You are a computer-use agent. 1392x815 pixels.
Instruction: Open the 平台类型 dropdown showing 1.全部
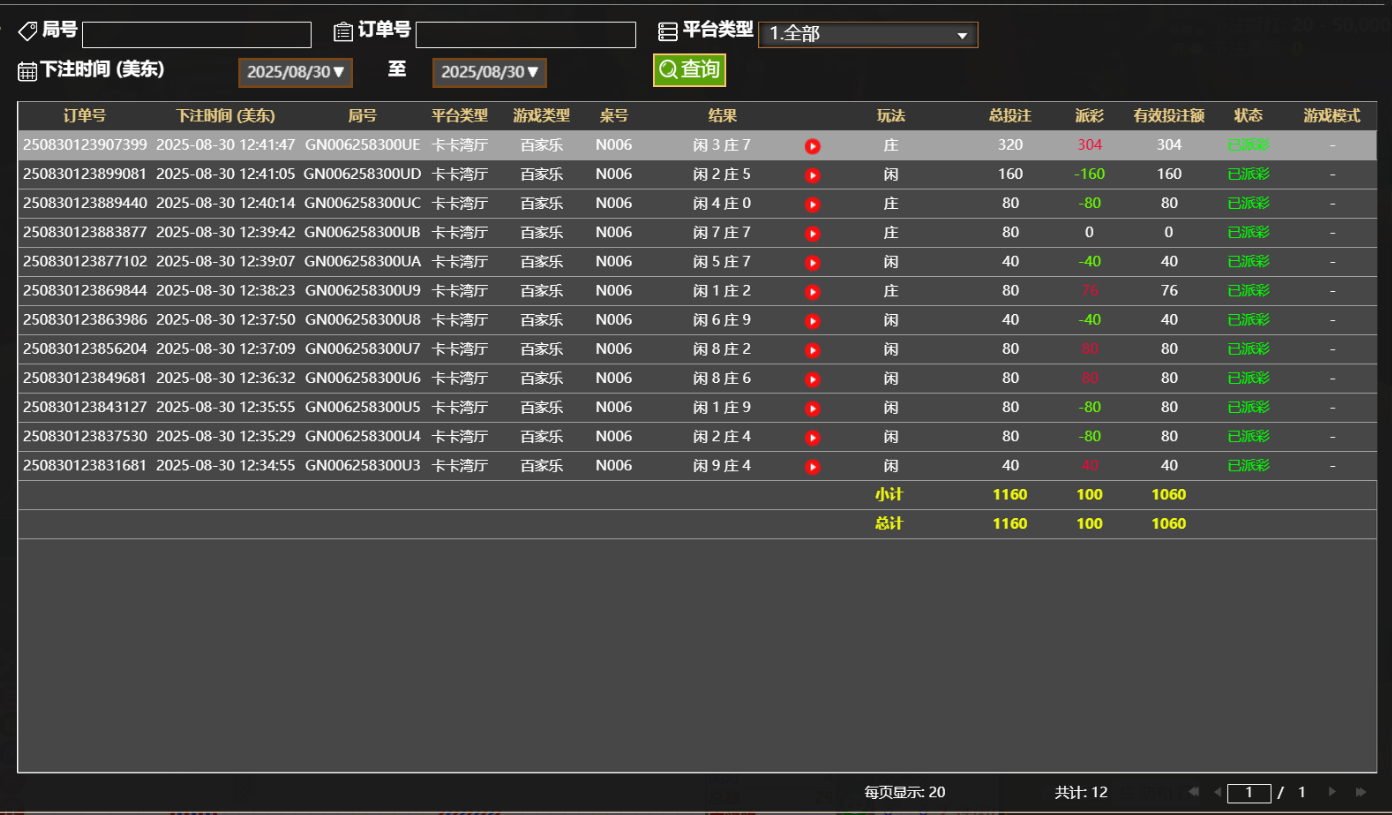click(867, 35)
